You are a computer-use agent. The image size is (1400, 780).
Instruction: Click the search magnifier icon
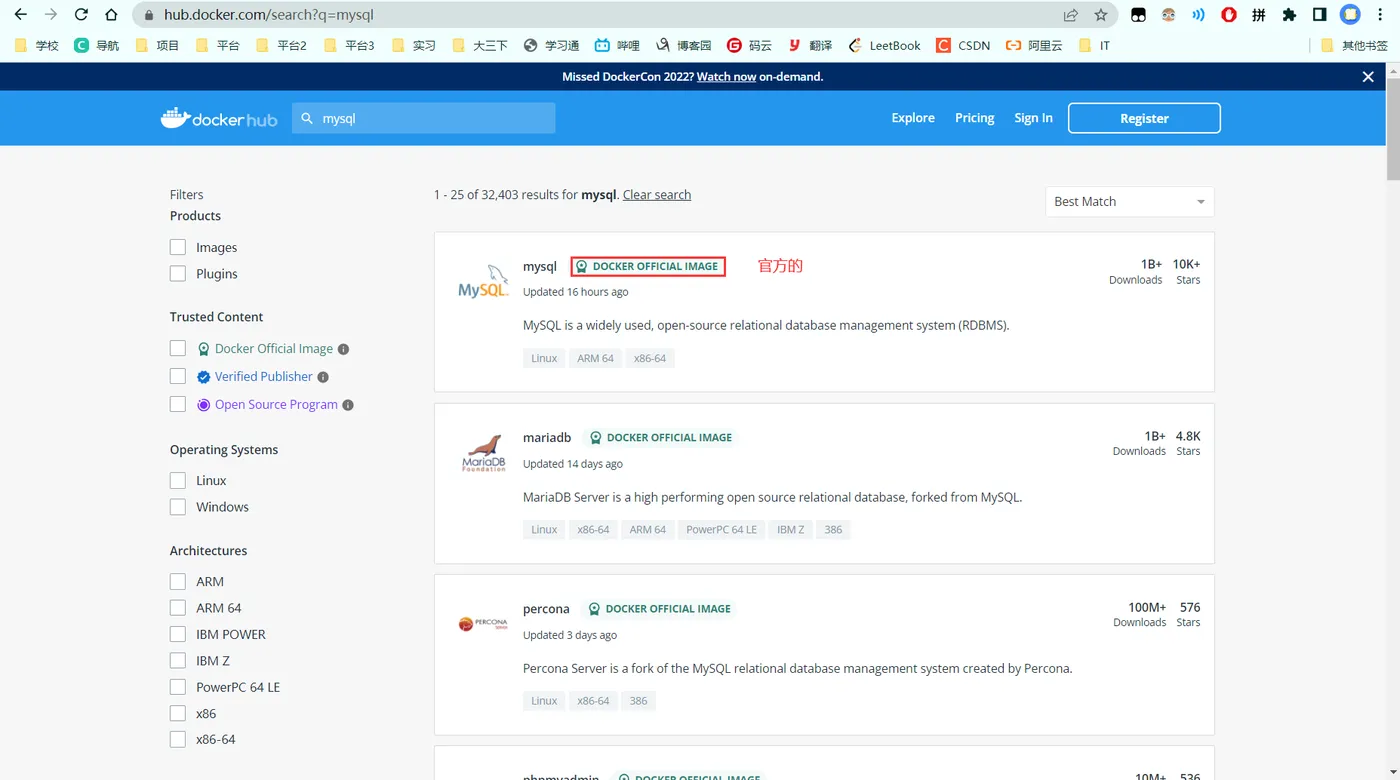coord(308,118)
